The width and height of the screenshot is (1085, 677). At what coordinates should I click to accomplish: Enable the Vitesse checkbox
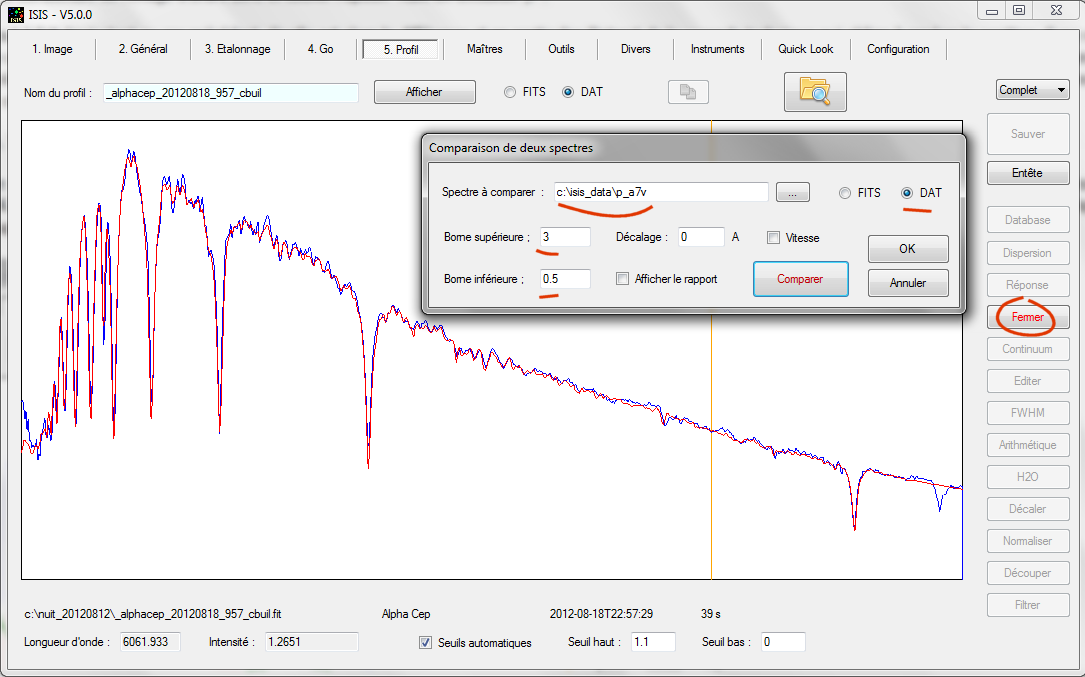[774, 237]
